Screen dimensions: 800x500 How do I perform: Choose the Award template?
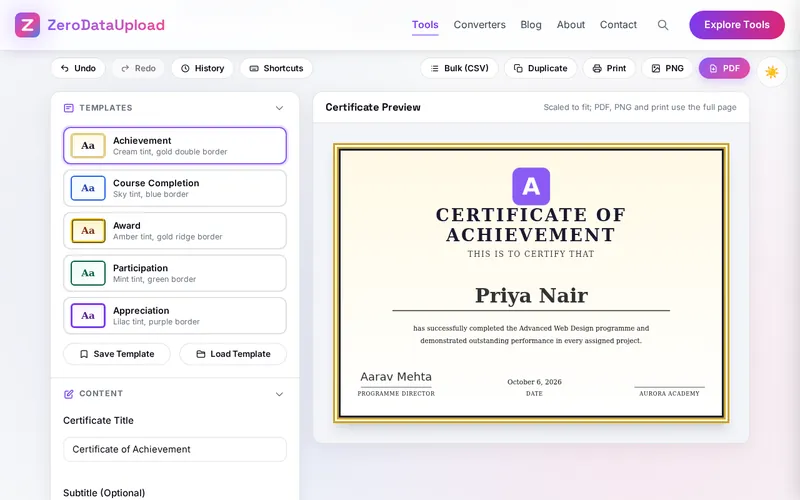point(175,231)
